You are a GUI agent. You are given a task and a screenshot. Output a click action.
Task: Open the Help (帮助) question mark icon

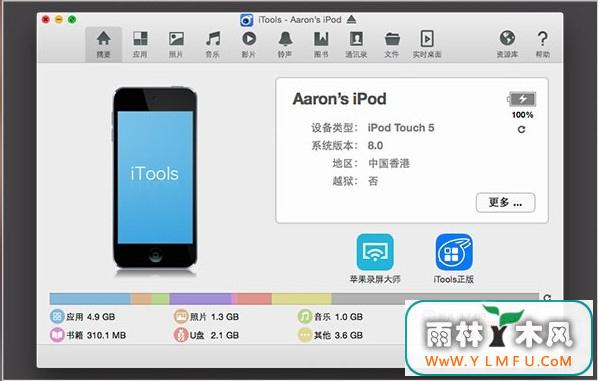pos(542,44)
